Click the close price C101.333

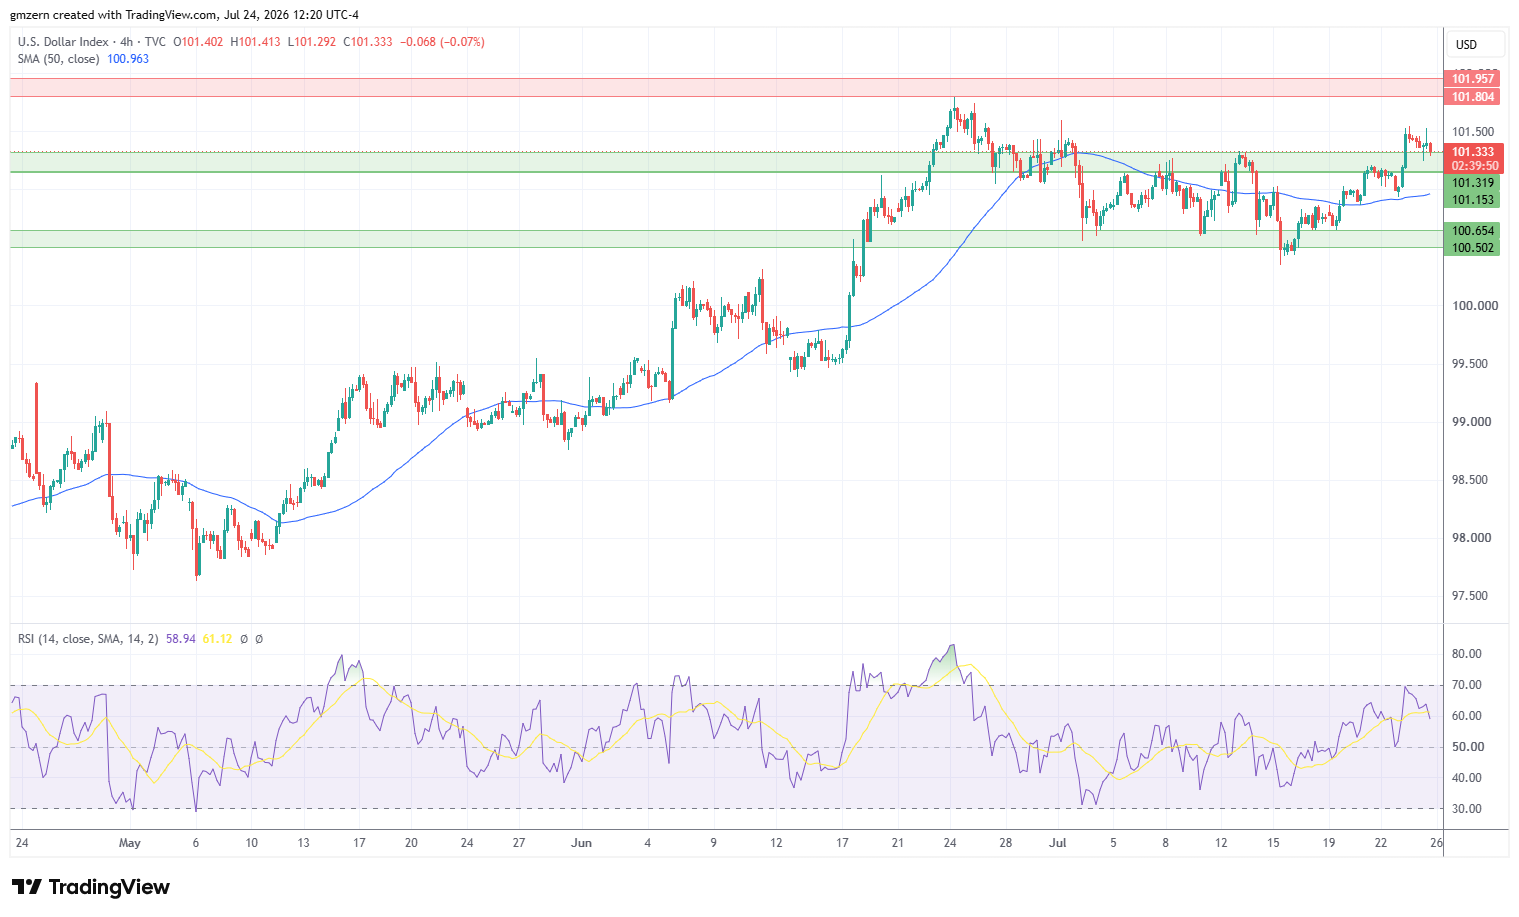(368, 42)
